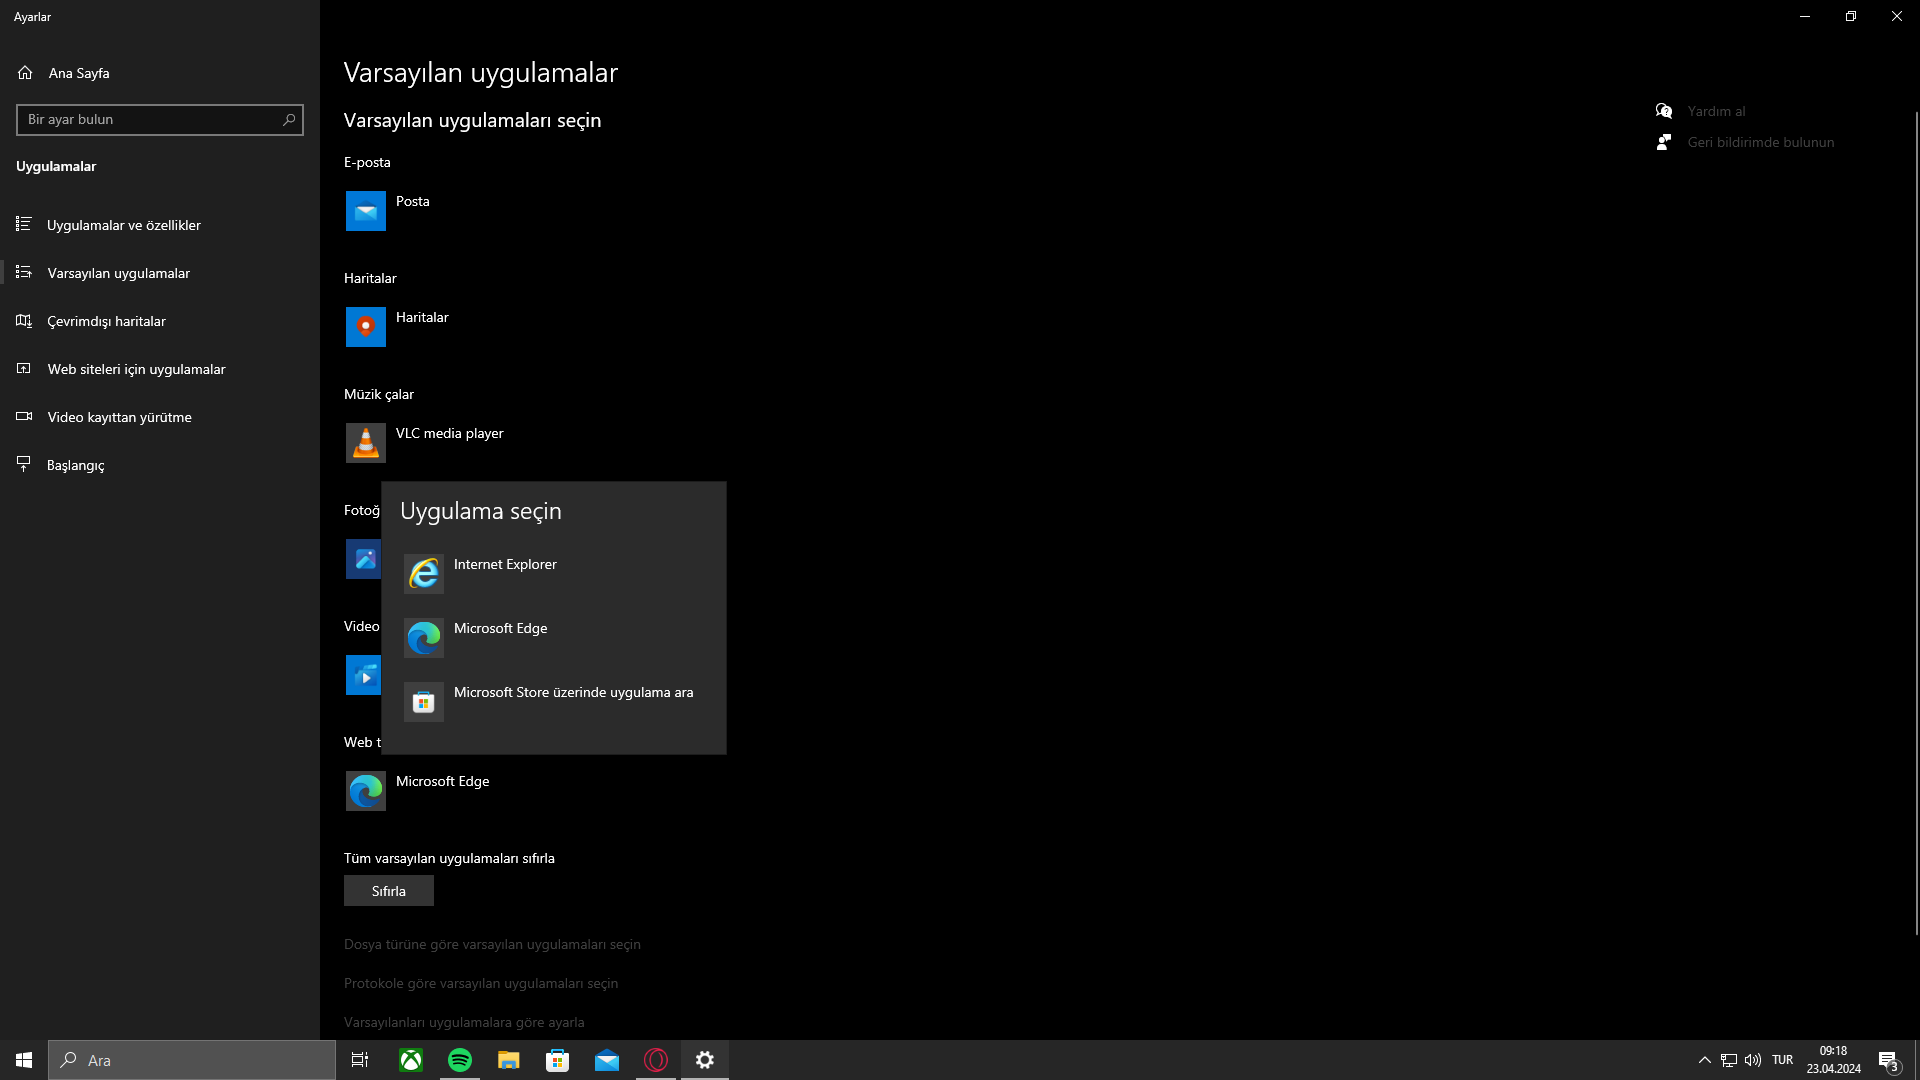This screenshot has height=1080, width=1920.
Task: Click Protokole göre varsayılan uygulamaları link
Action: (481, 983)
